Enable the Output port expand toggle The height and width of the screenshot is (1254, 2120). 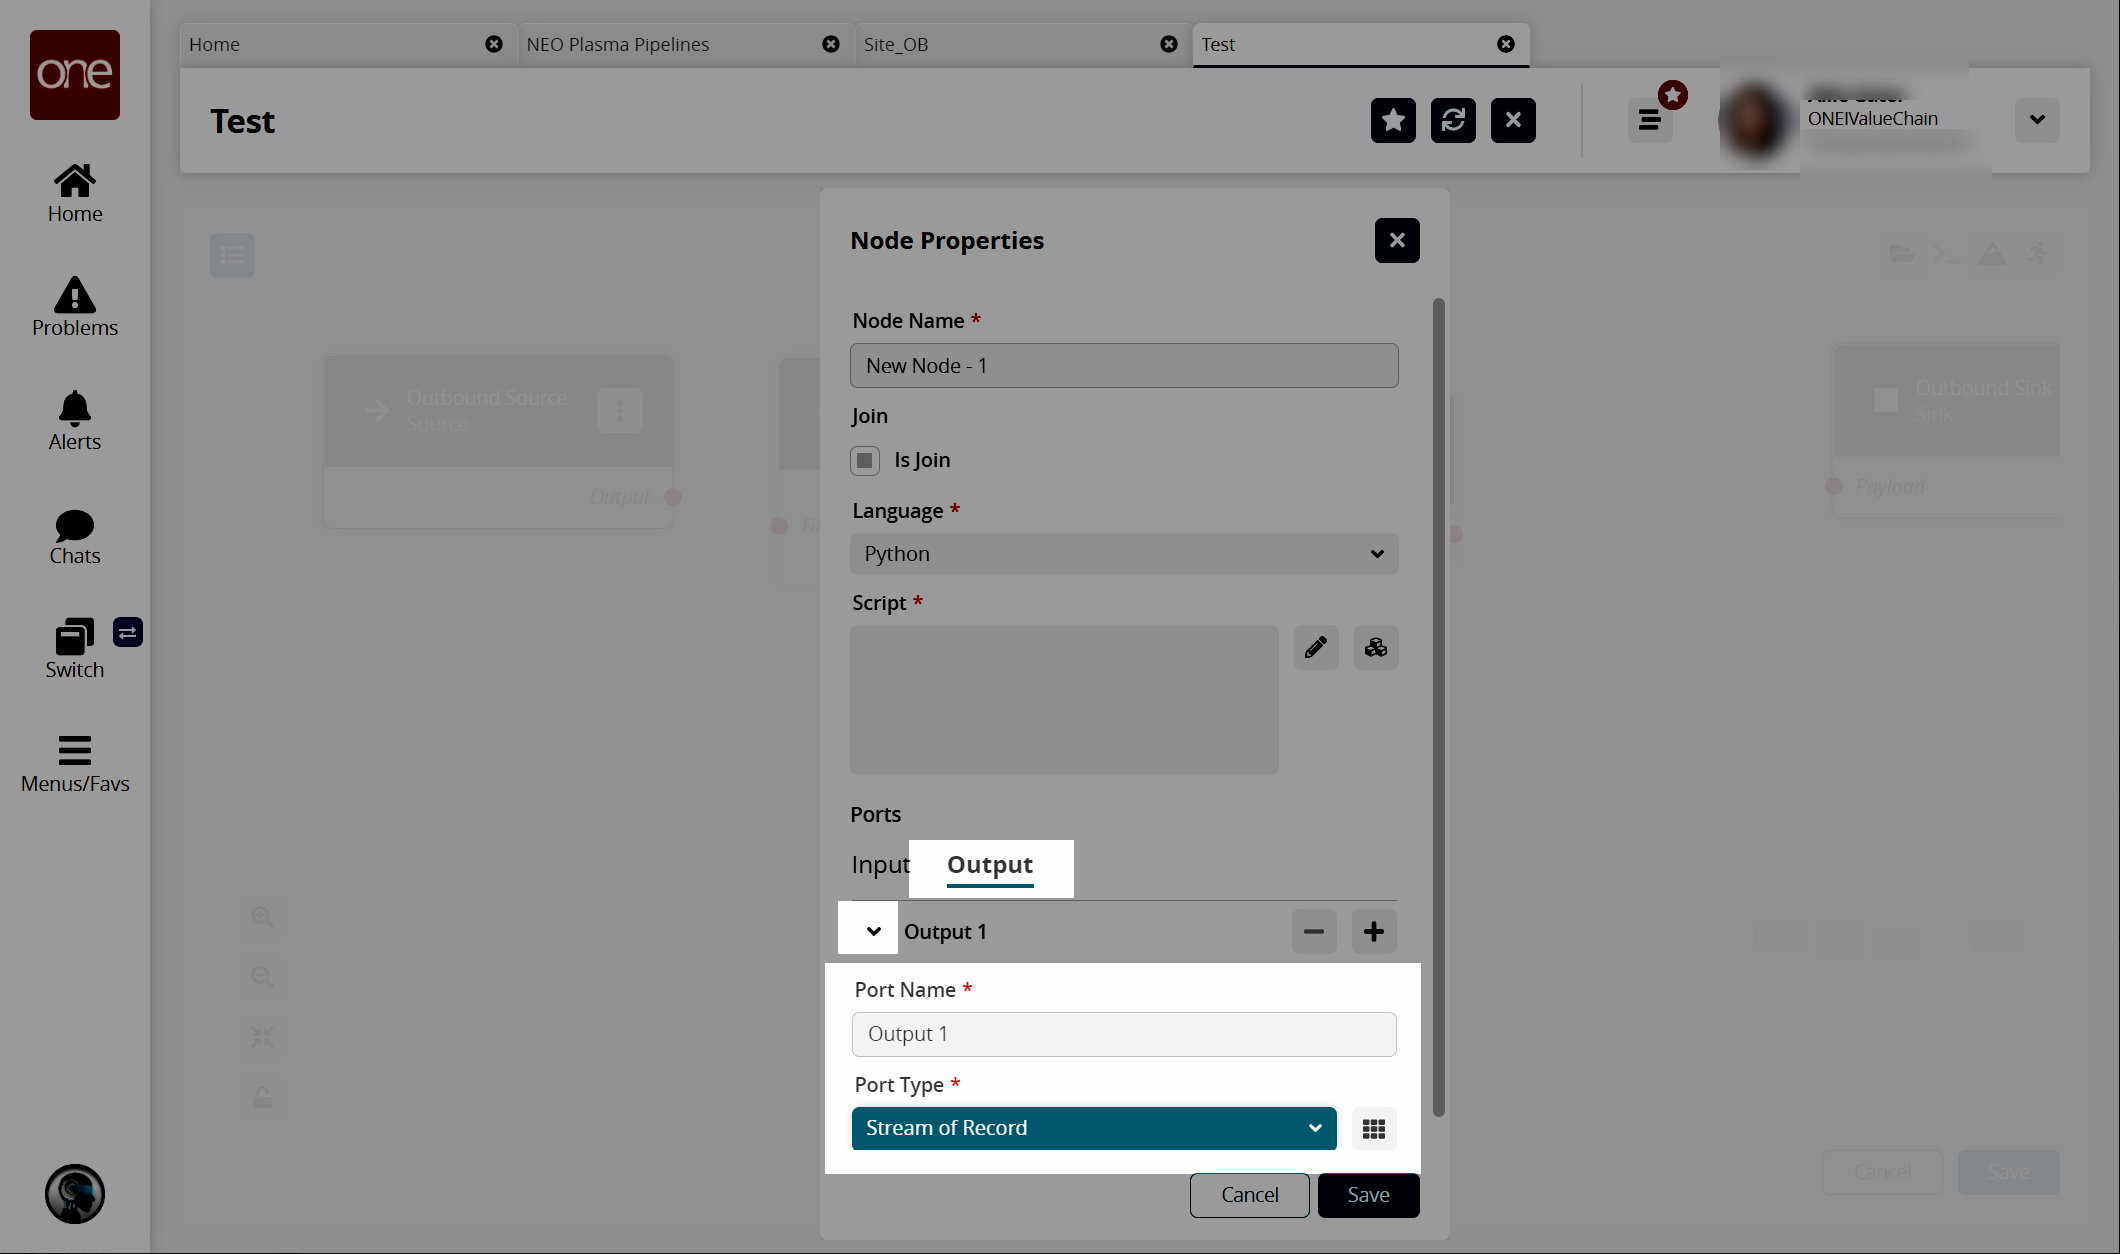click(873, 932)
